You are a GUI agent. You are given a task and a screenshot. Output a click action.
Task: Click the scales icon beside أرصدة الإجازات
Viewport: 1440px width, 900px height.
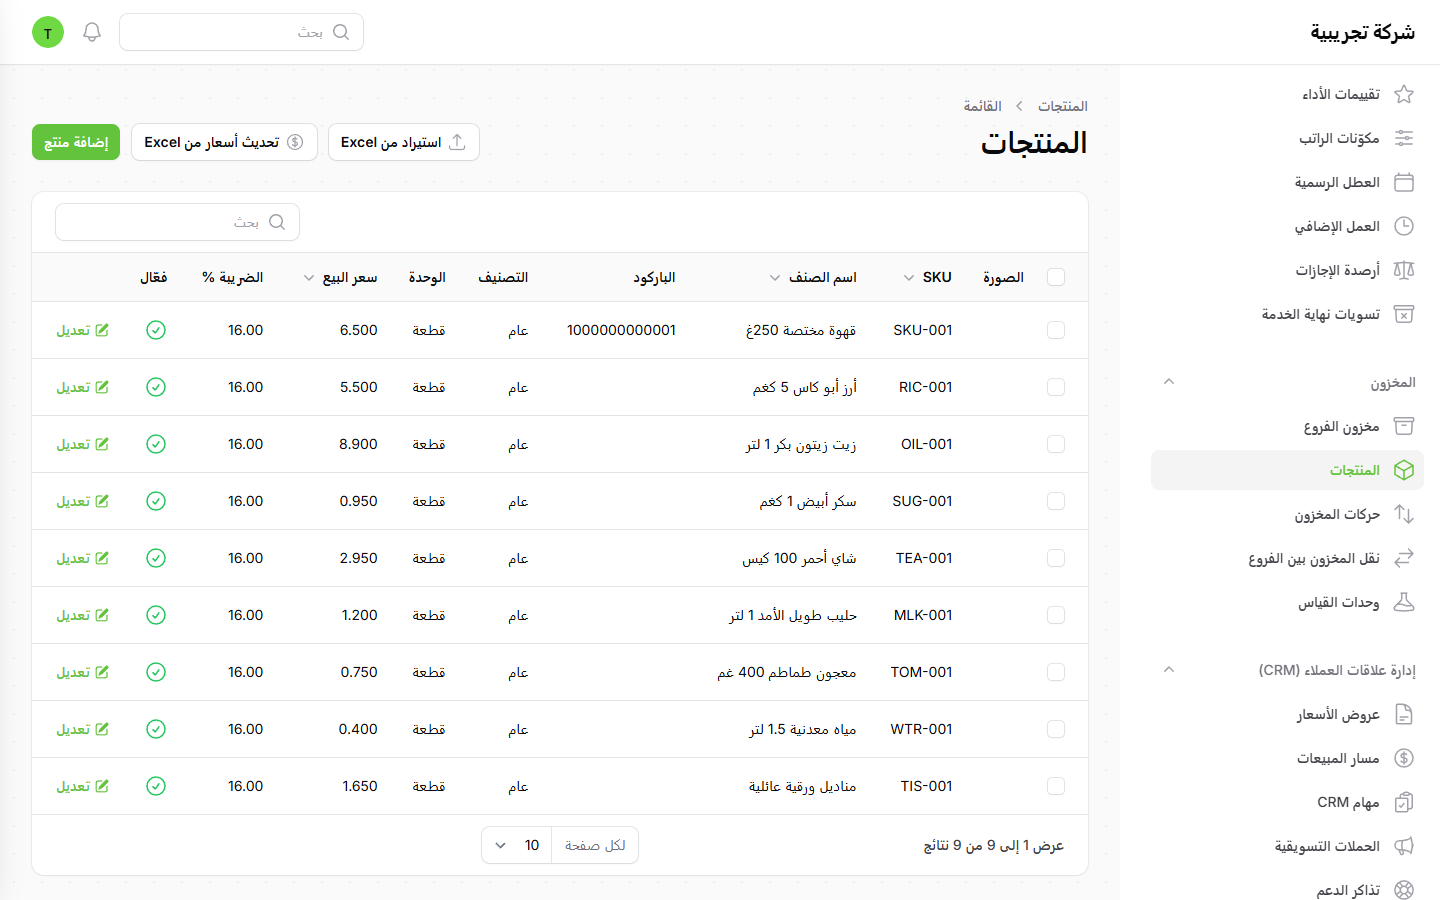(x=1404, y=270)
